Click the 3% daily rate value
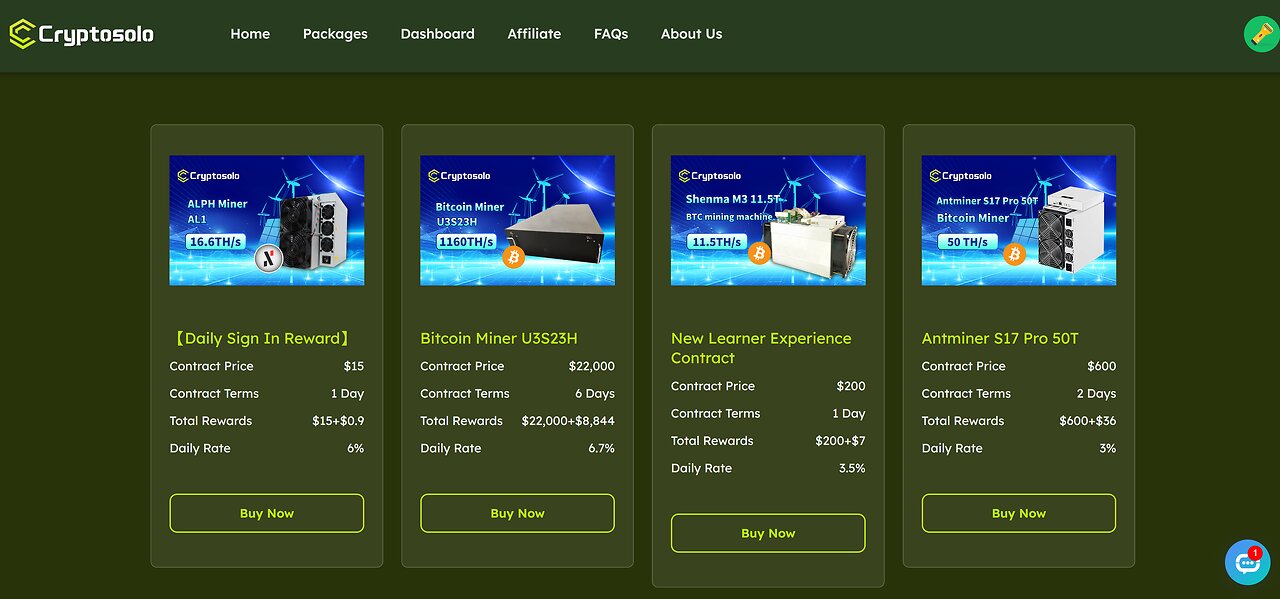 [1108, 448]
